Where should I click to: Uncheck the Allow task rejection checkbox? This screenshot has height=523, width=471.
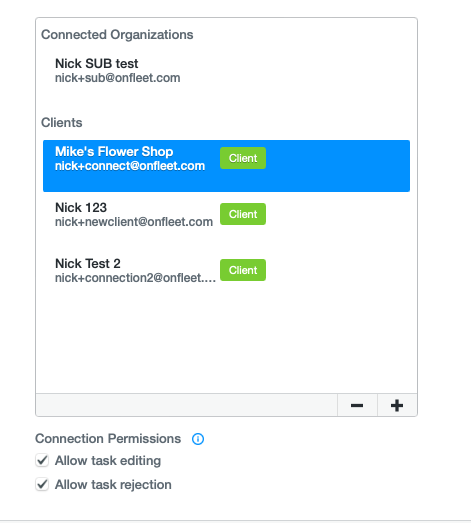[42, 484]
